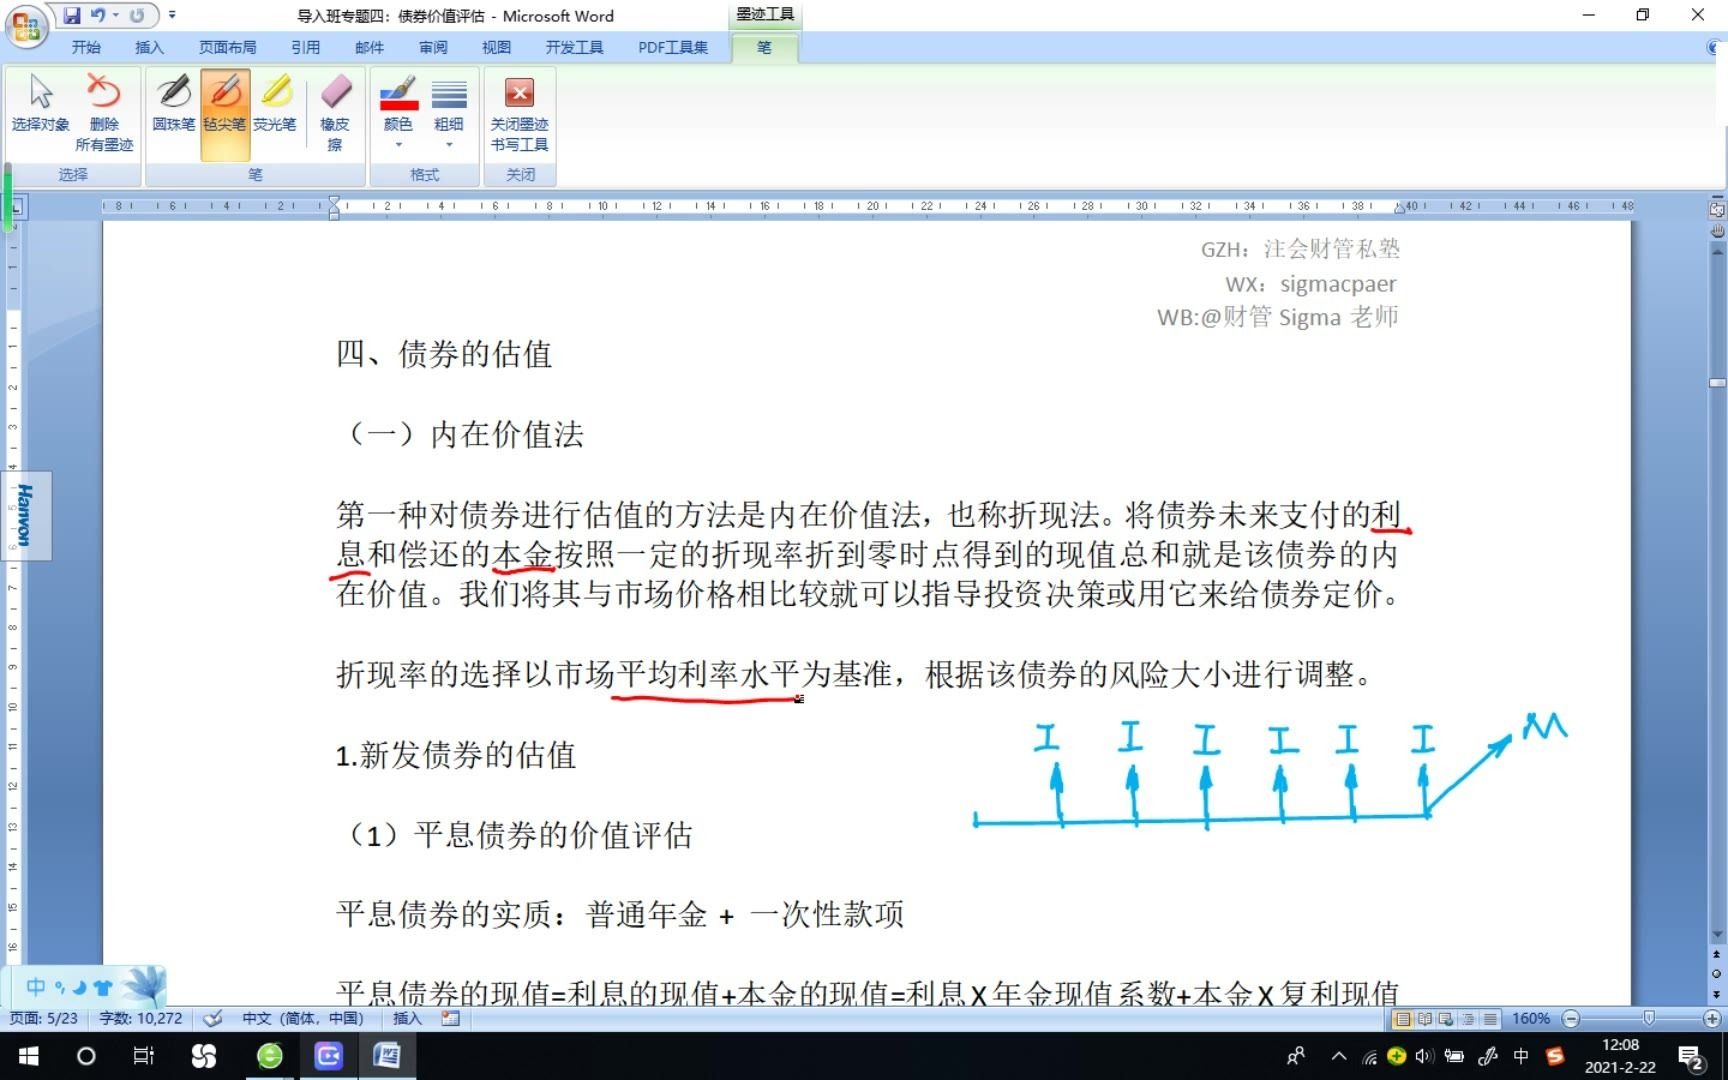
Task: Activate the 橡皮擦 eraser tool
Action: pos(335,112)
